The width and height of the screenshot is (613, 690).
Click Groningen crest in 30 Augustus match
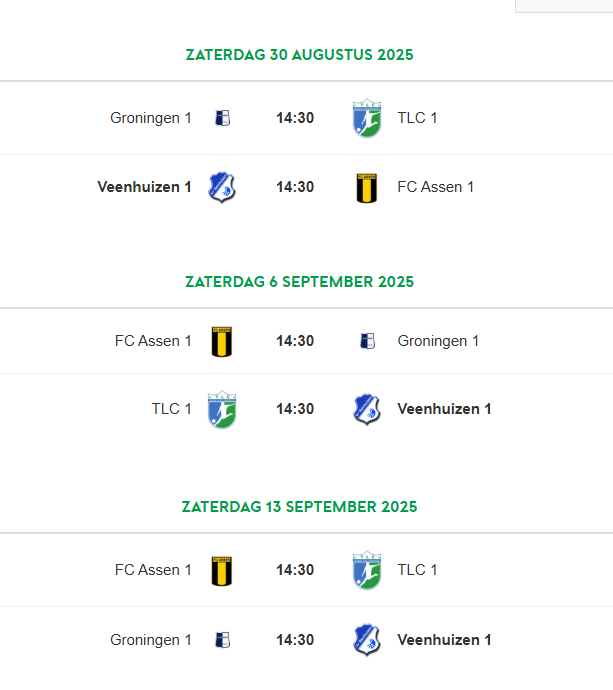[223, 118]
